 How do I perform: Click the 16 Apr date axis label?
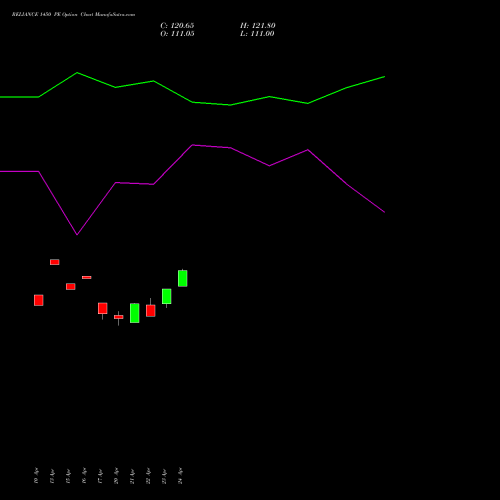[x=84, y=476]
